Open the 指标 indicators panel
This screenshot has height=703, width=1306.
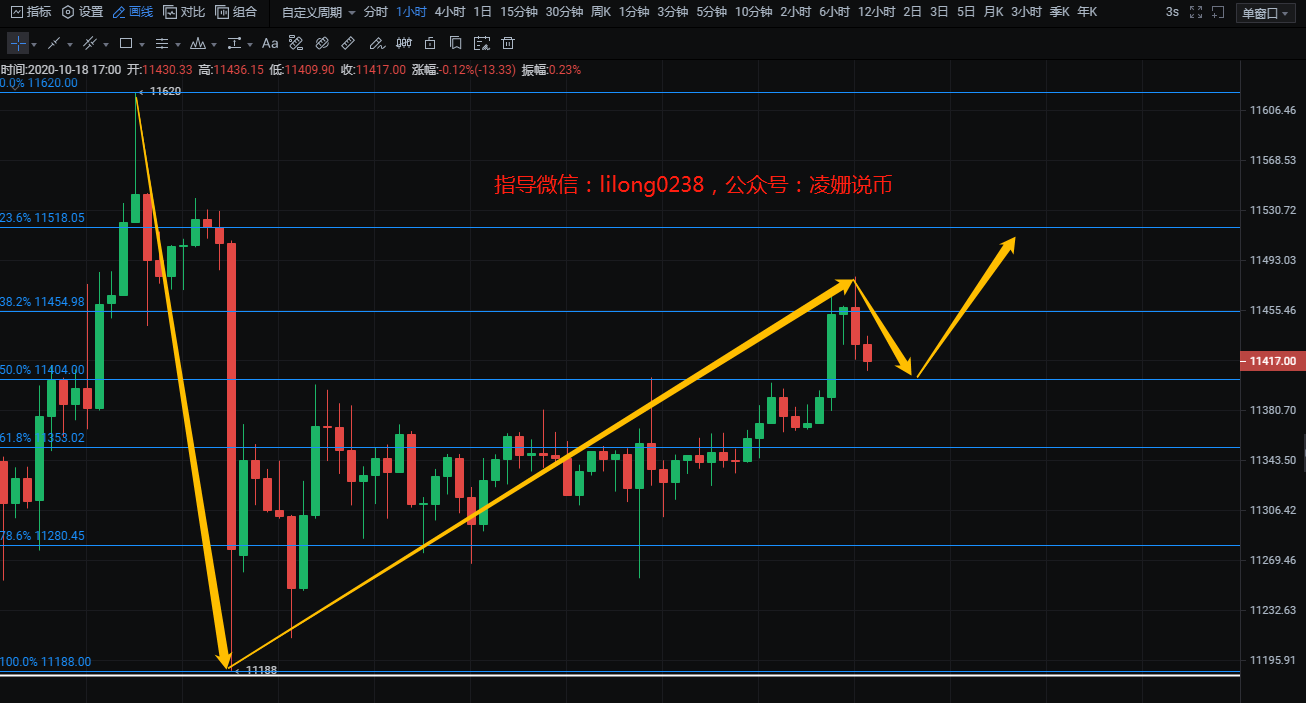pyautogui.click(x=31, y=12)
